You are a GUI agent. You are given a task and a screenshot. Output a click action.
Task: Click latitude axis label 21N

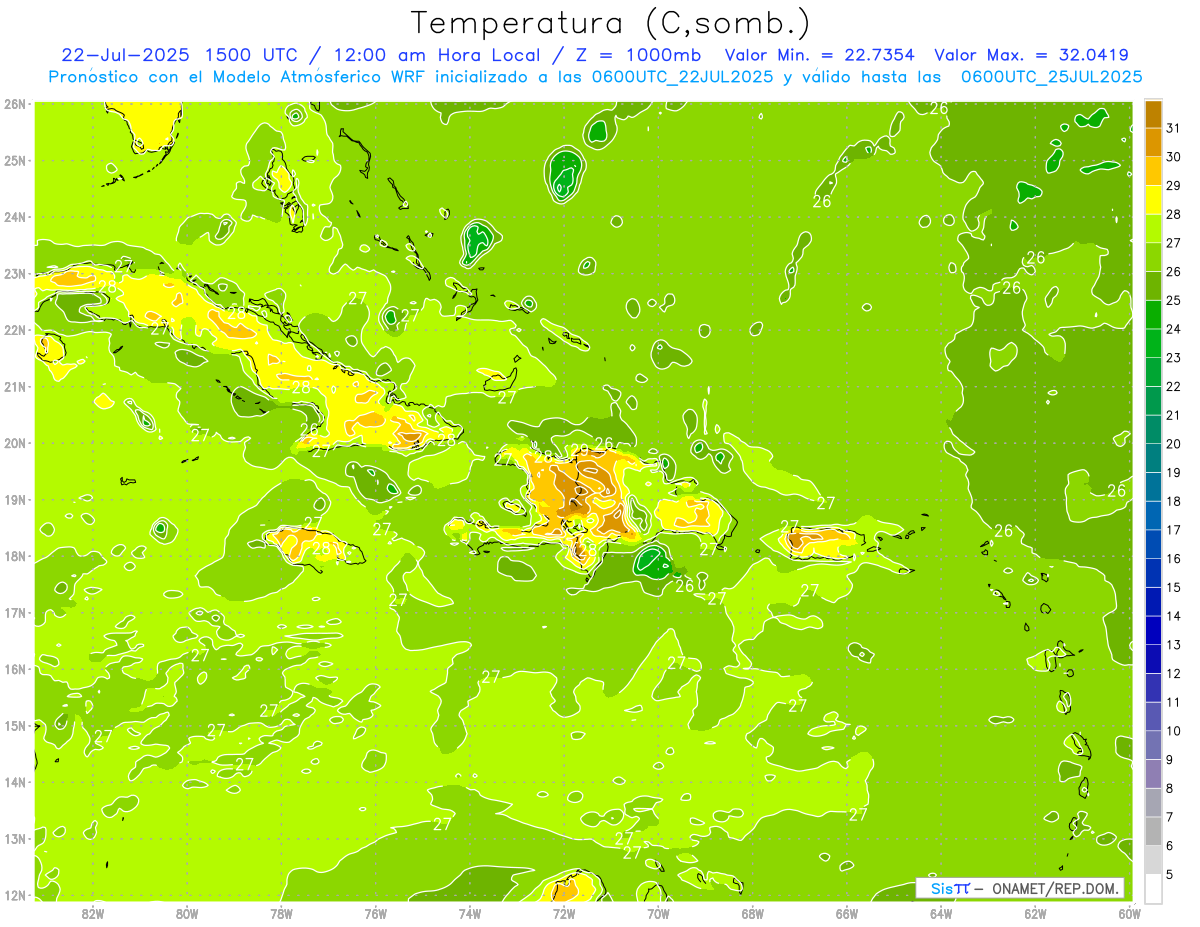15,387
